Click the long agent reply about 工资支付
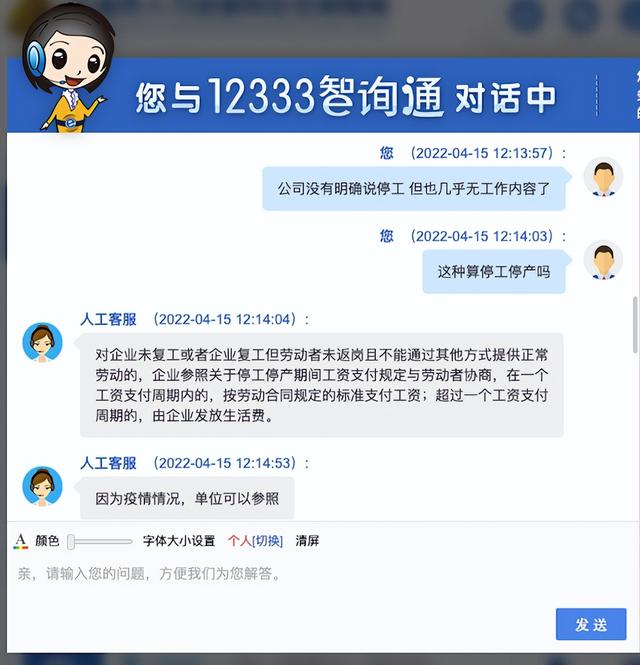This screenshot has width=640, height=665. [321, 385]
